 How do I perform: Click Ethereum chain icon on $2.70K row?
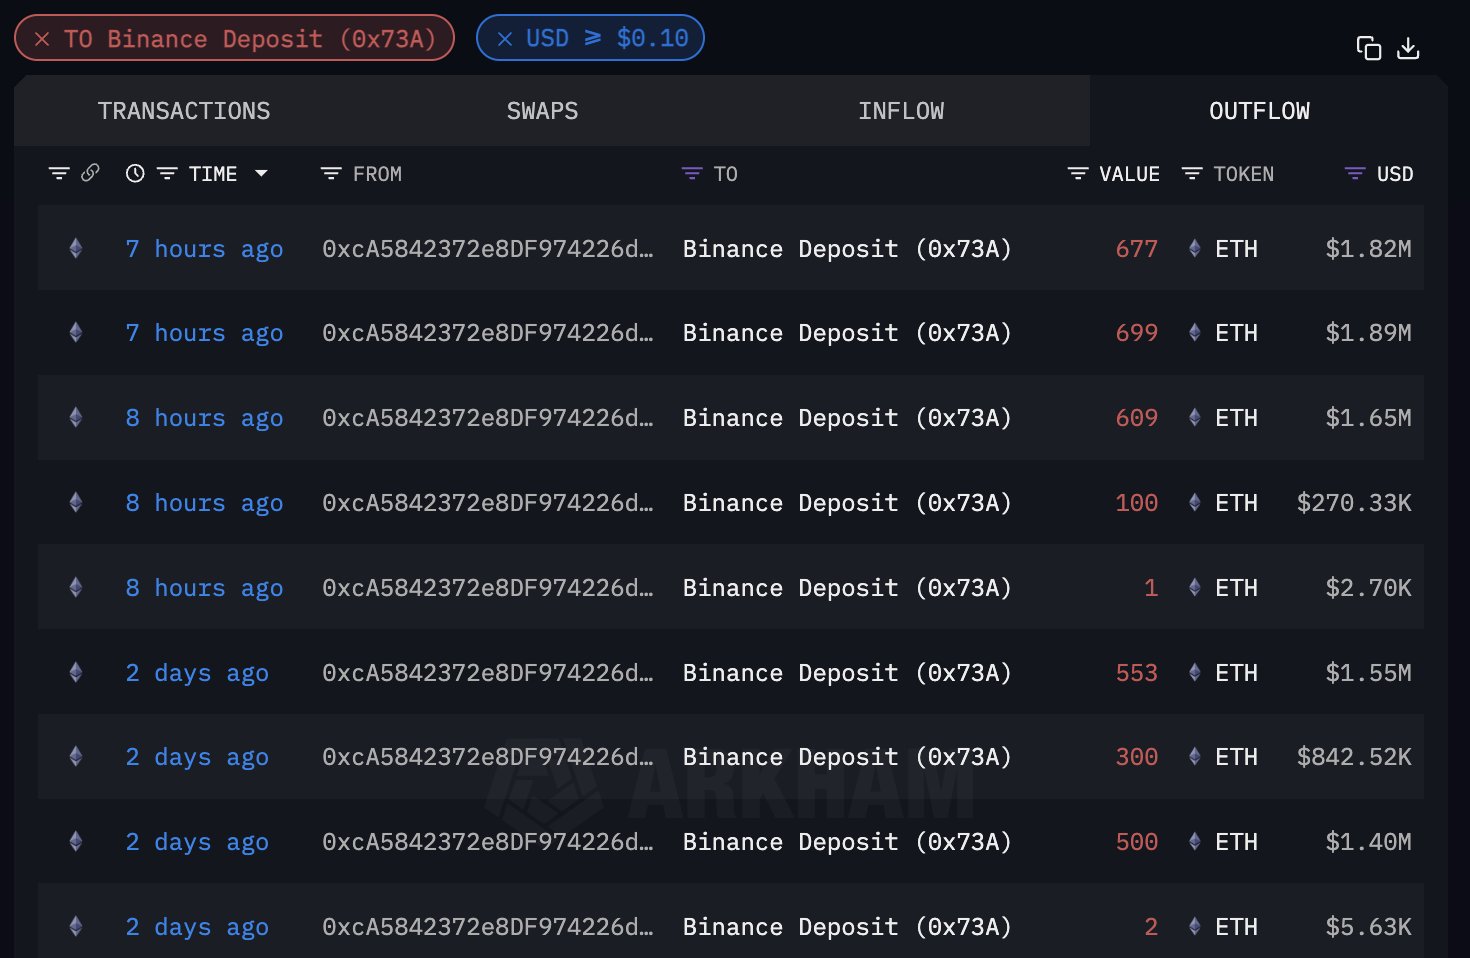click(x=76, y=587)
